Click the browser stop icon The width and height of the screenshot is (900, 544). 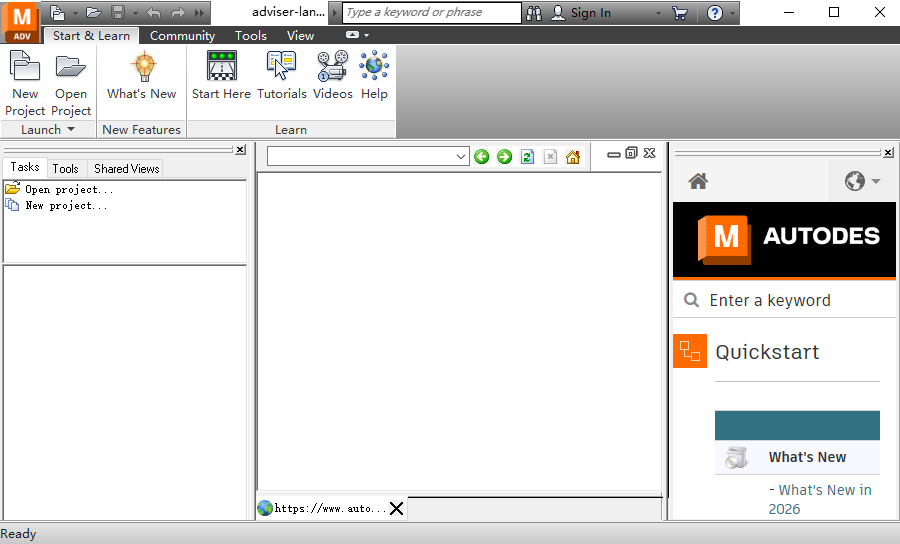point(550,156)
